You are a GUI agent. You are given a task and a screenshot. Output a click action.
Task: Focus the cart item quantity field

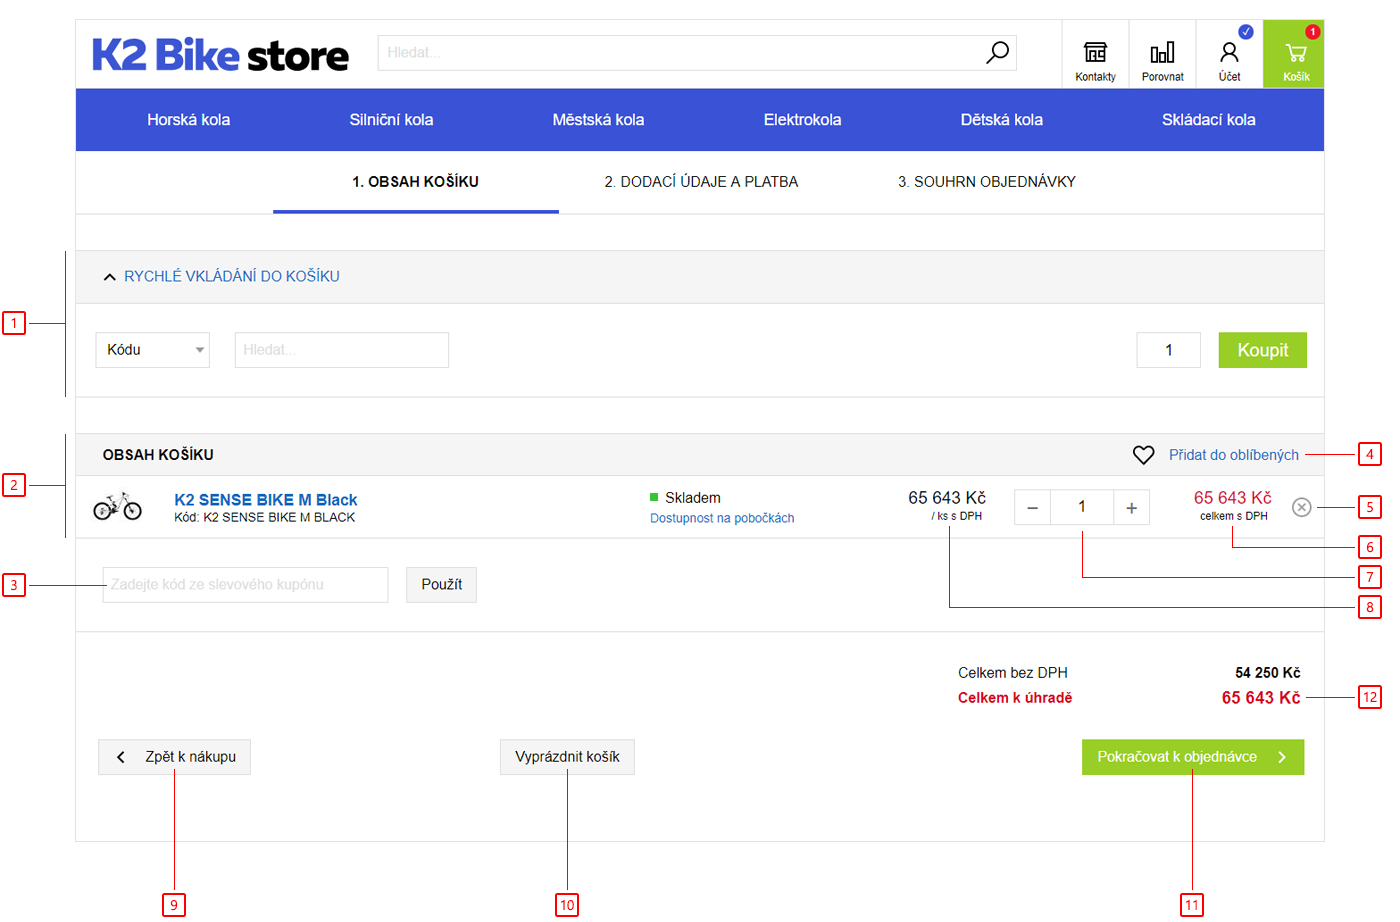tap(1081, 508)
